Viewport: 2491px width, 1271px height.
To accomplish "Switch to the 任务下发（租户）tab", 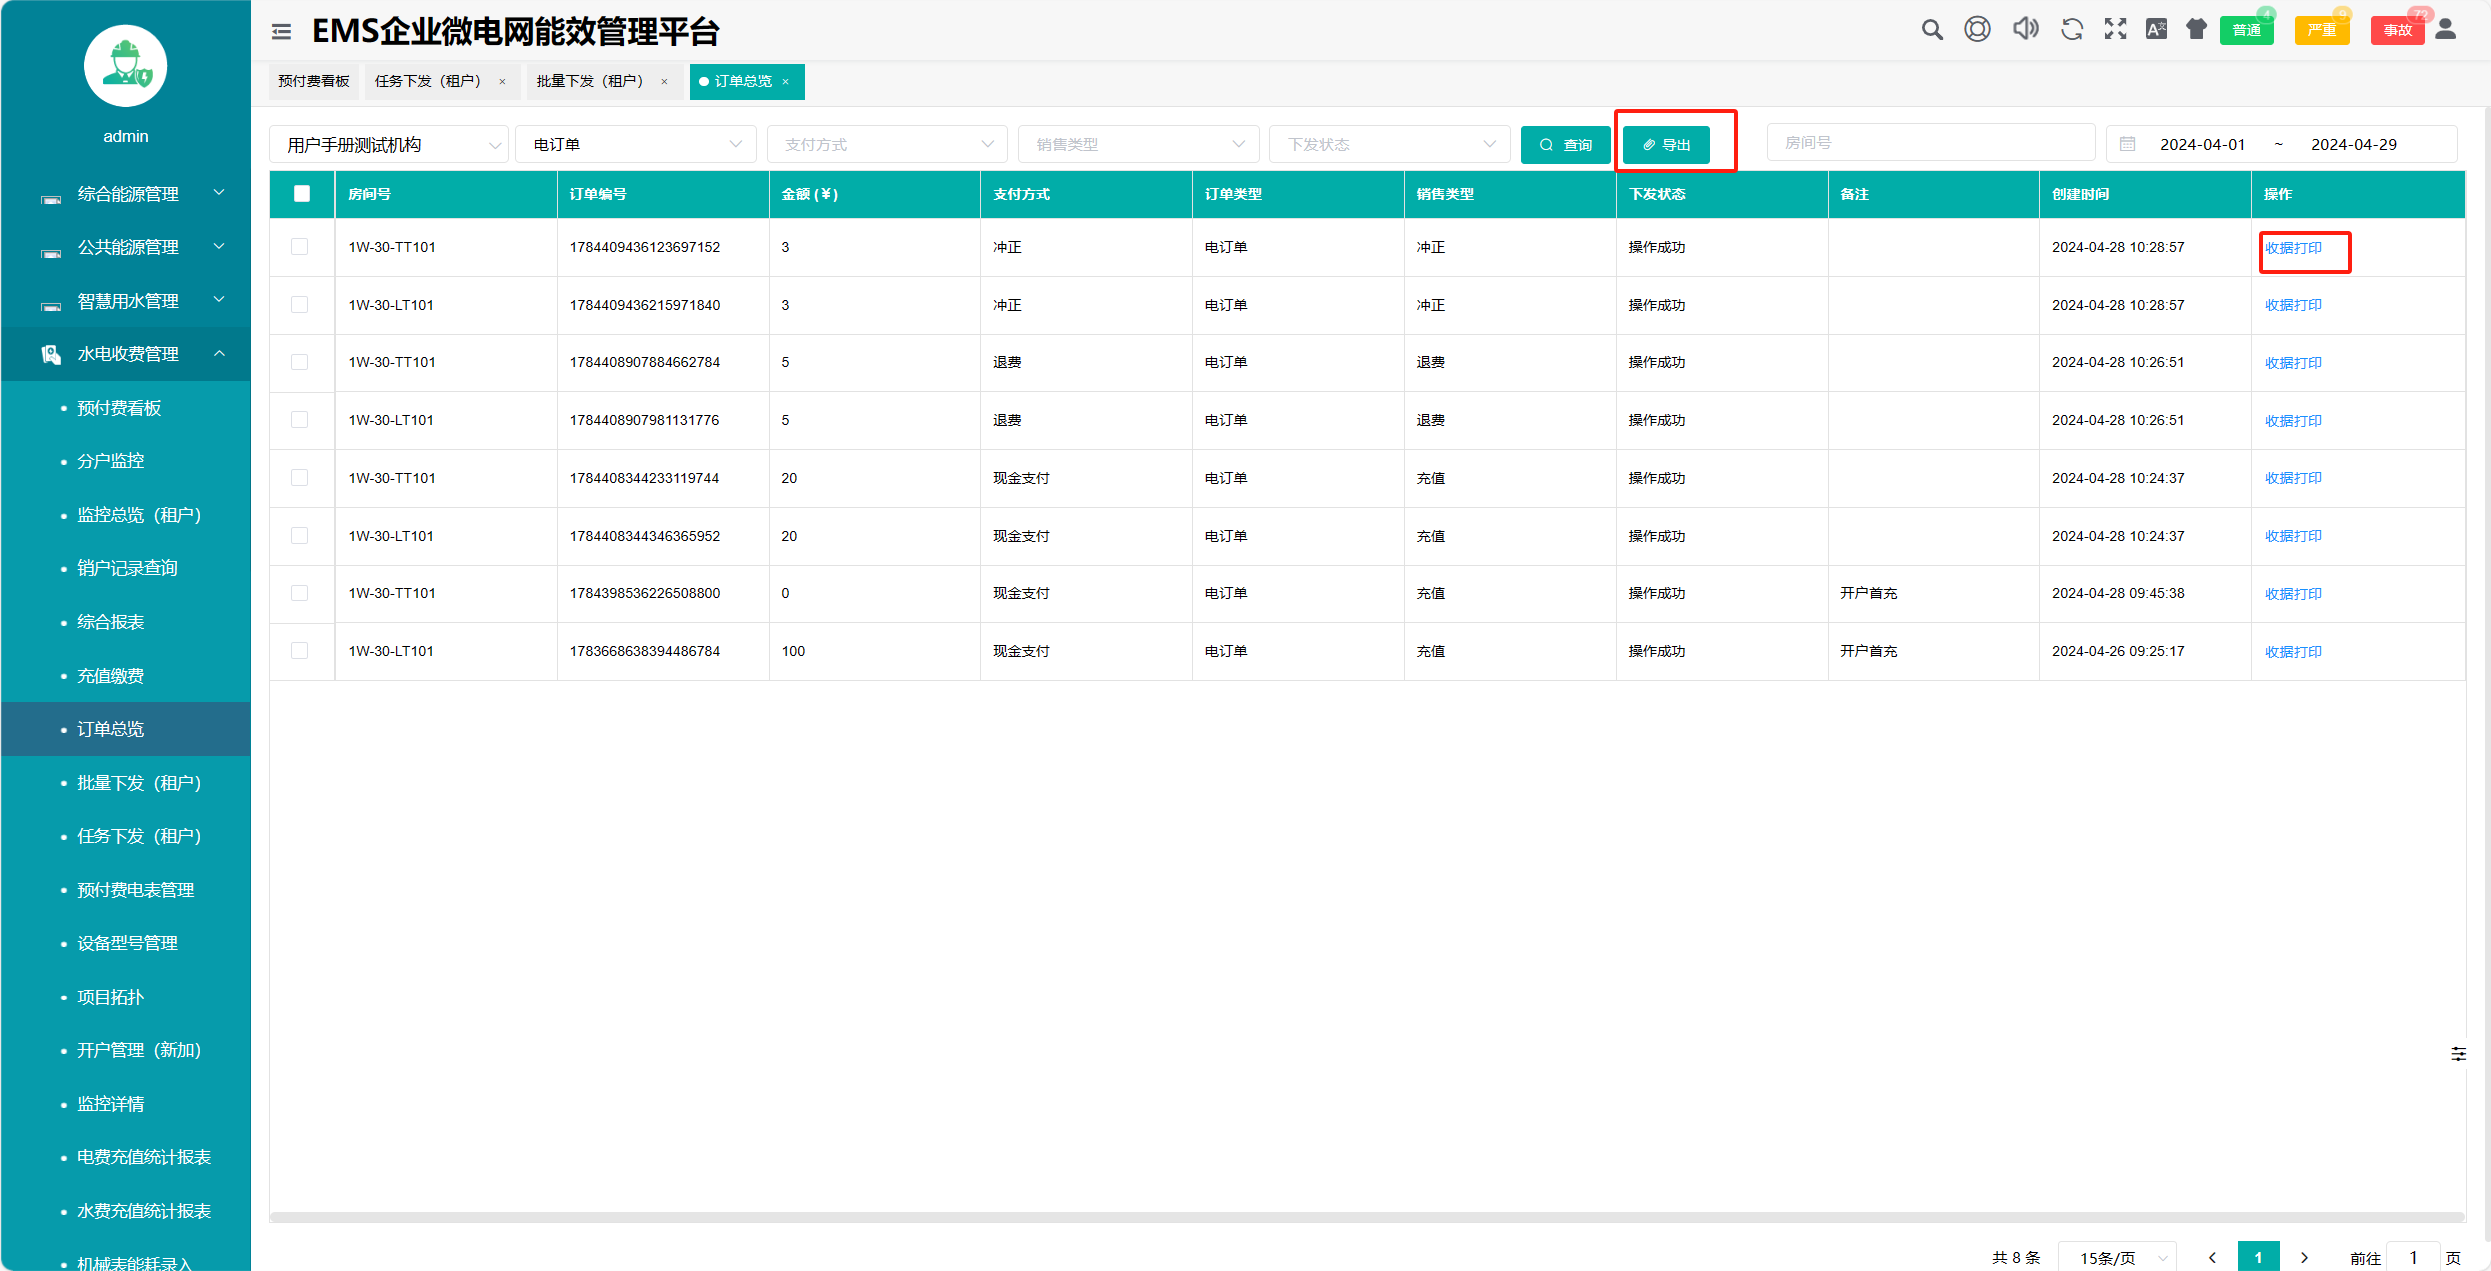I will pyautogui.click(x=428, y=81).
